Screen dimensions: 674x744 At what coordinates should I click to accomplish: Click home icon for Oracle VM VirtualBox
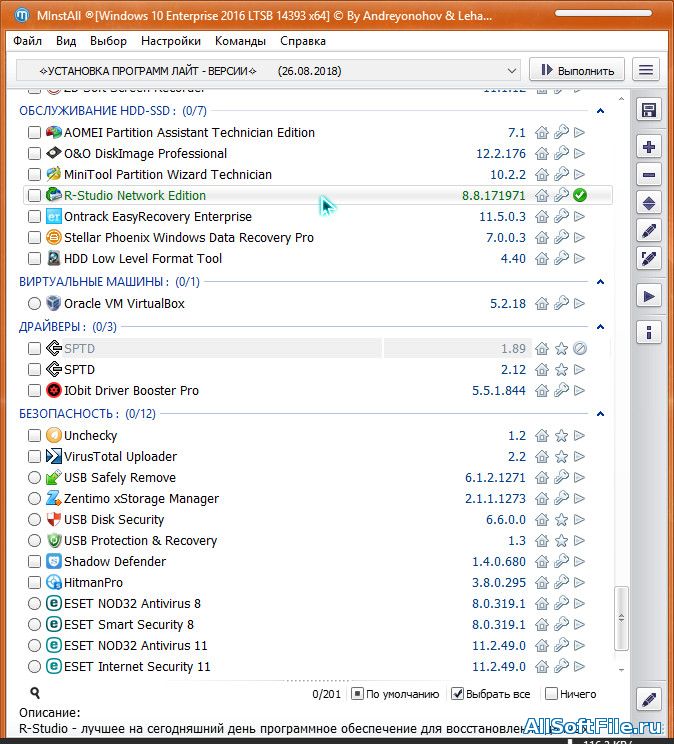[542, 304]
